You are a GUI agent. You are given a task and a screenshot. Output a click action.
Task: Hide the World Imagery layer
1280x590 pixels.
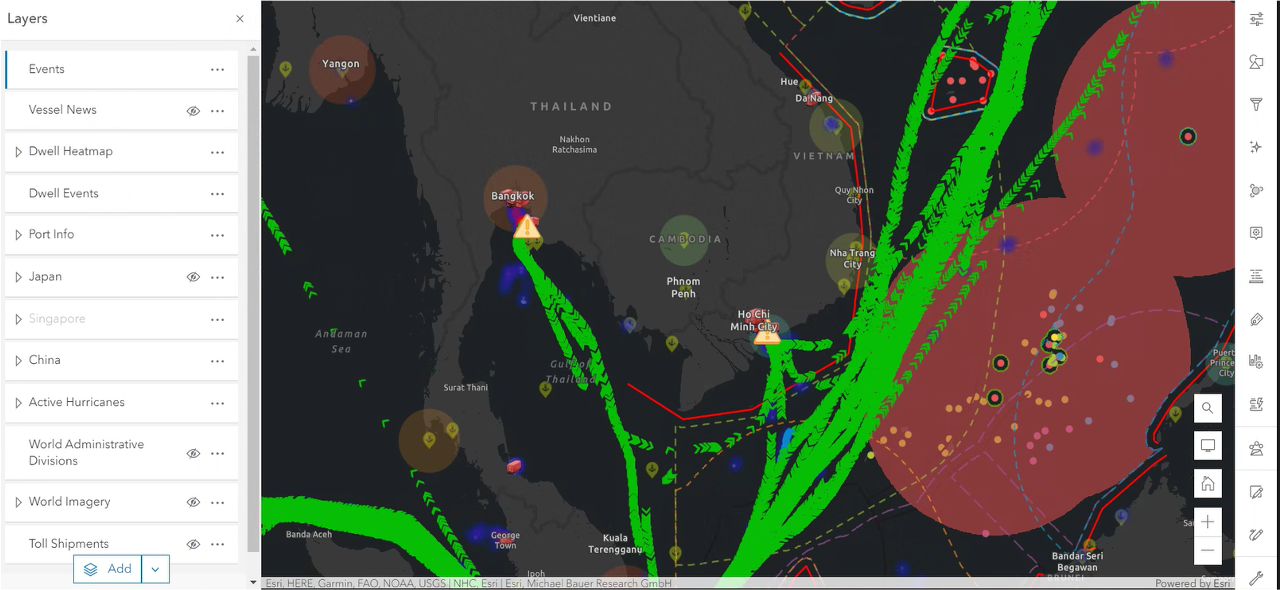[193, 502]
